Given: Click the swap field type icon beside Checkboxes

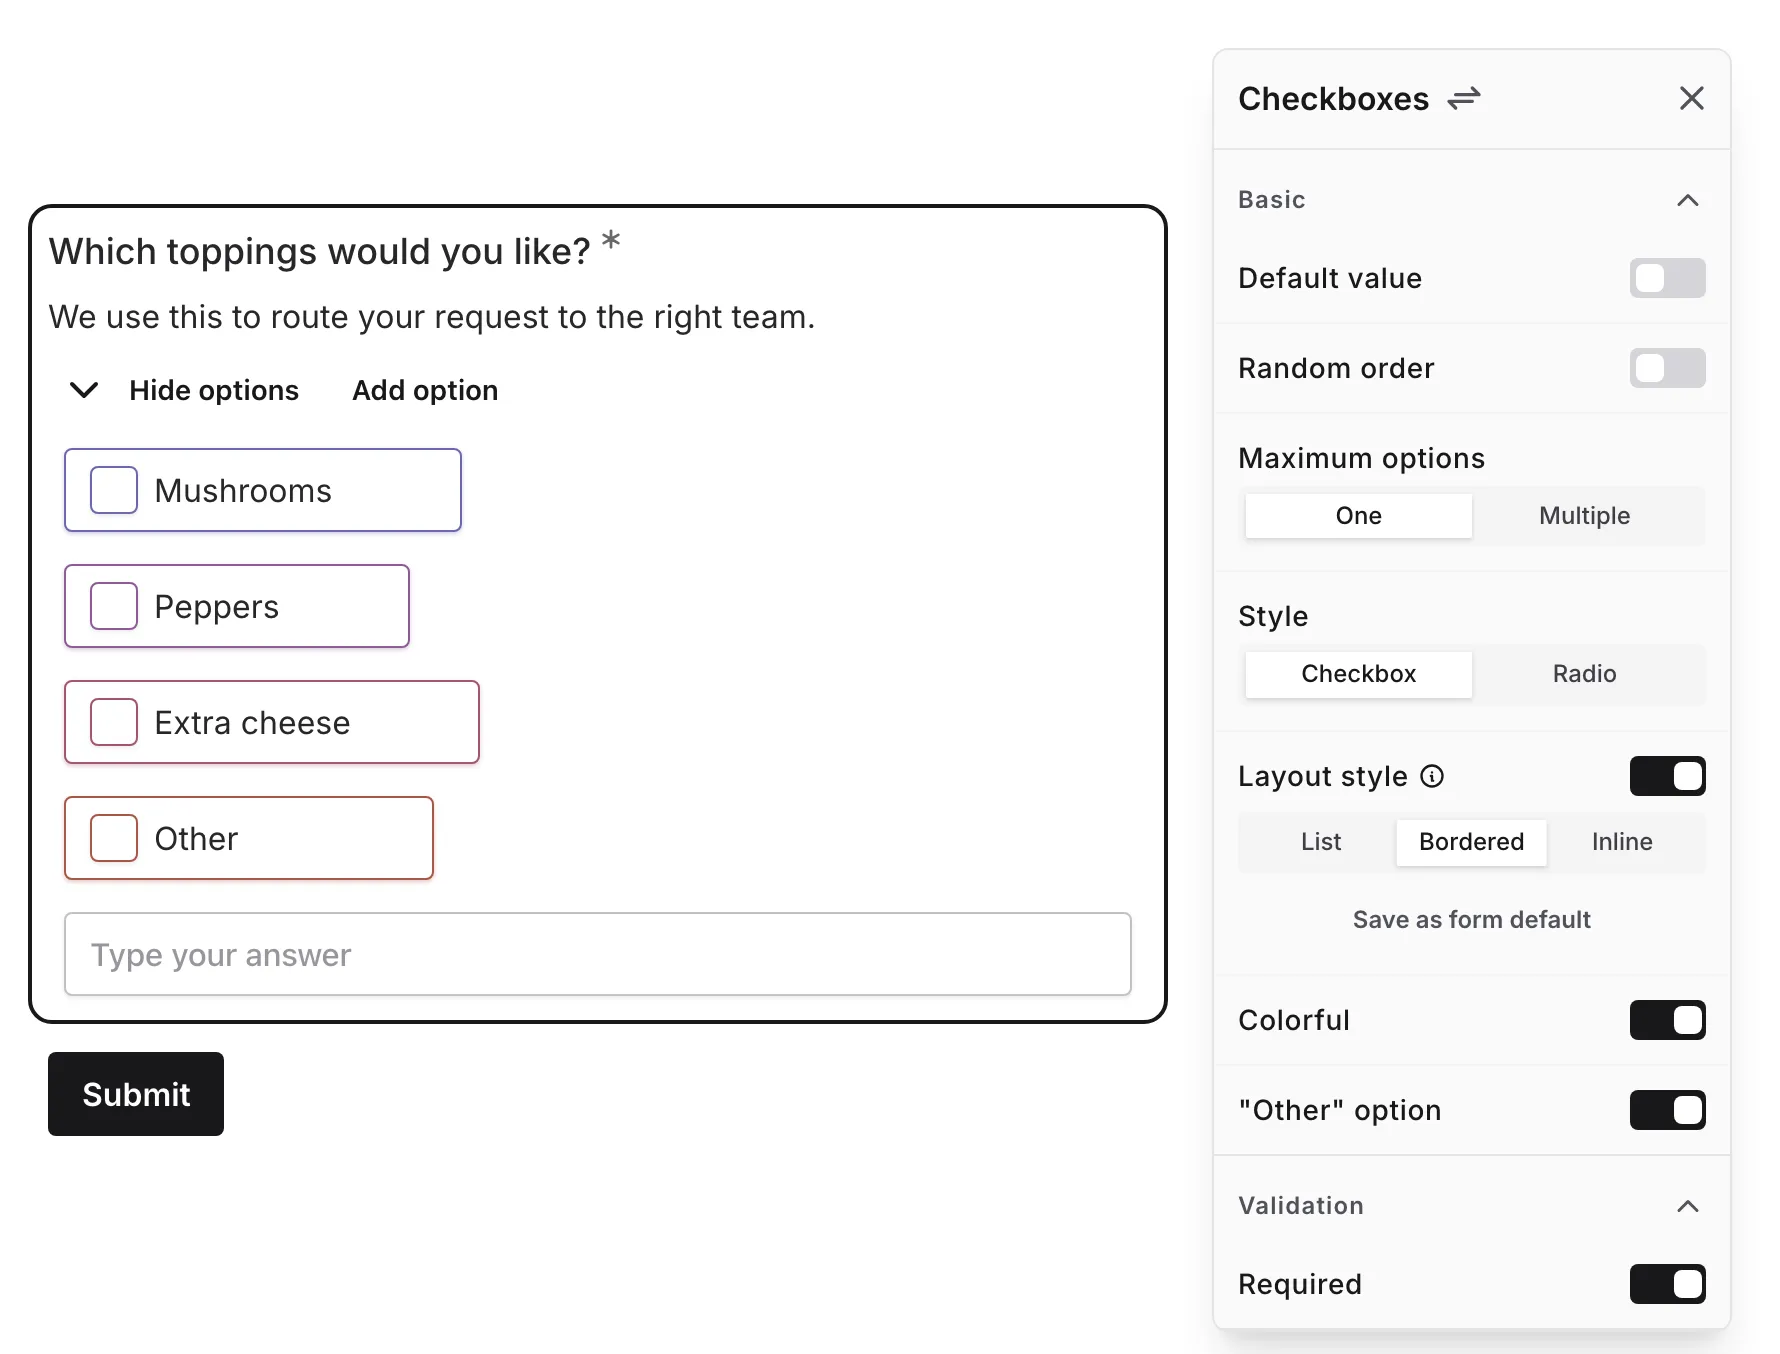Looking at the screenshot, I should [x=1464, y=98].
